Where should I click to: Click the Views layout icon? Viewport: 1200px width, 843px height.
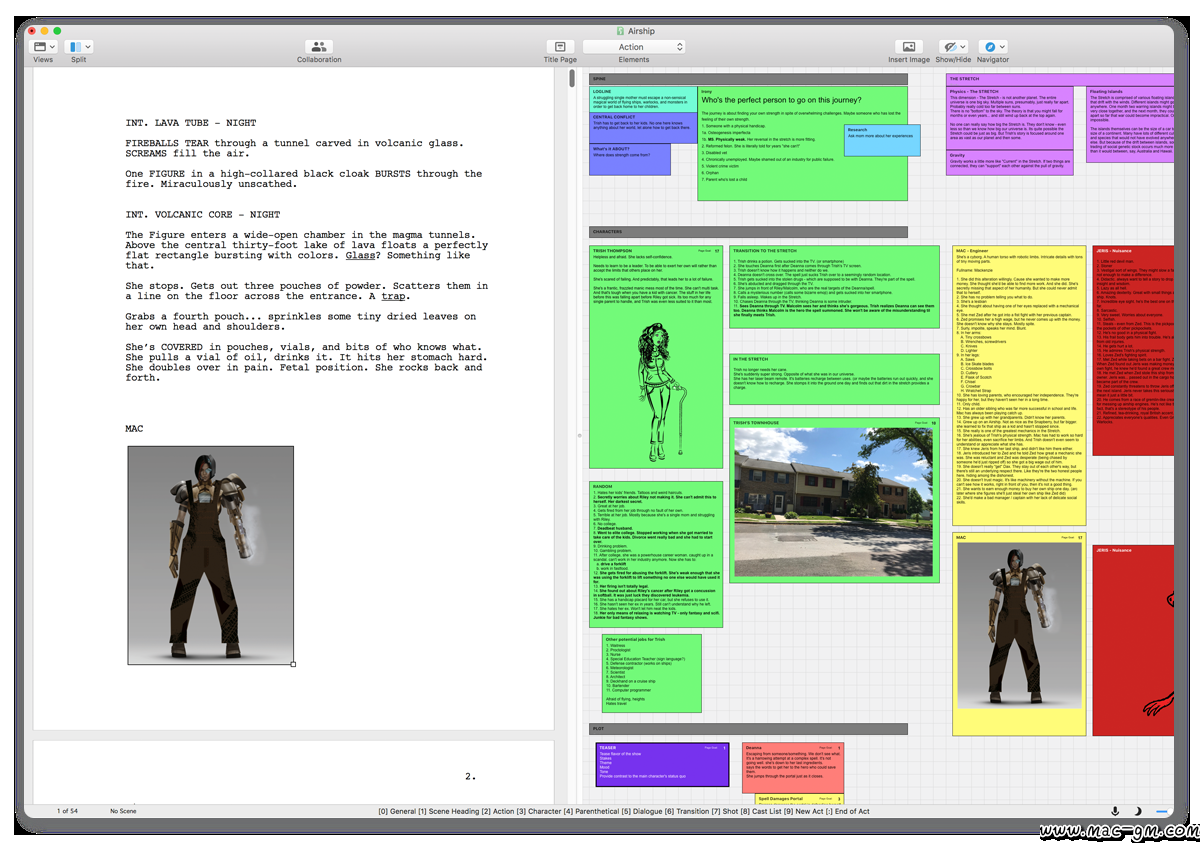click(x=40, y=47)
